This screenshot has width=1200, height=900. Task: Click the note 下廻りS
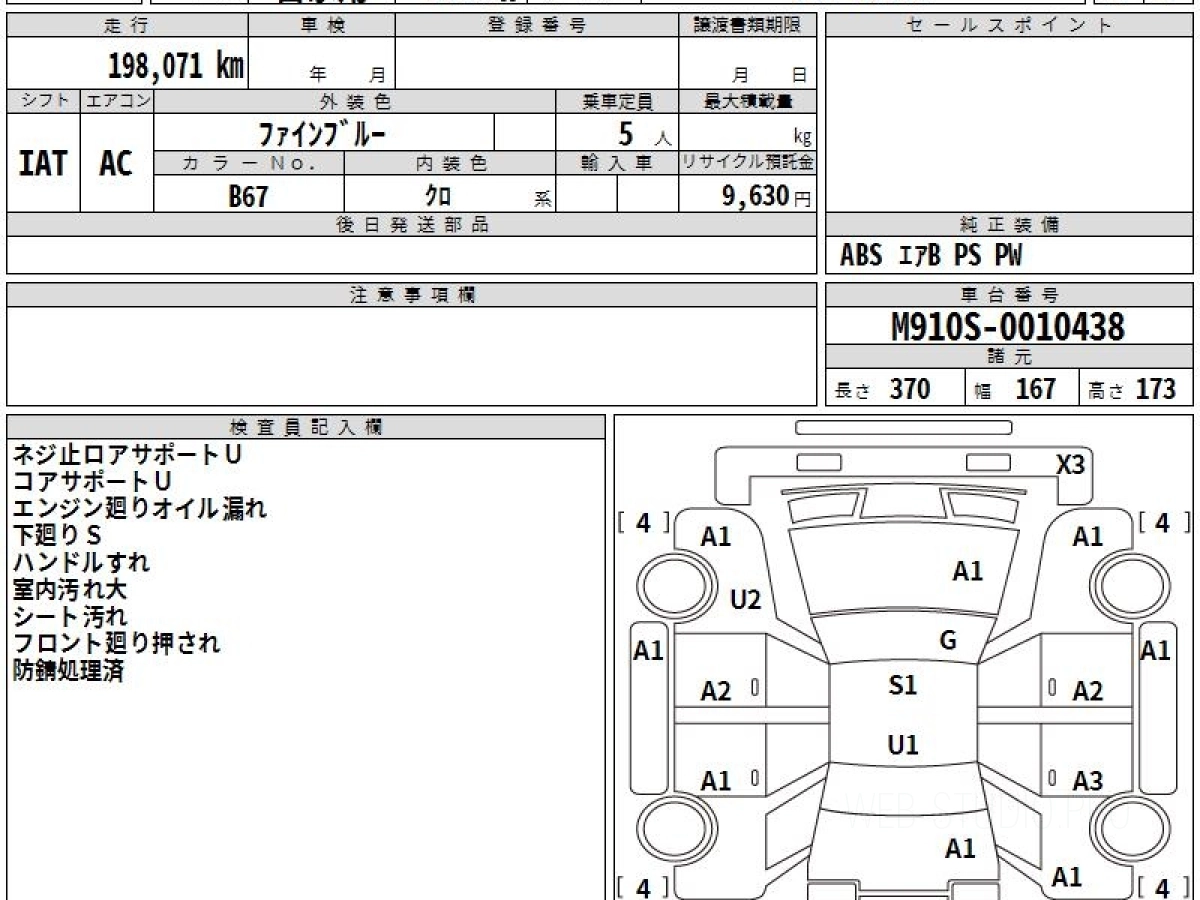click(57, 535)
